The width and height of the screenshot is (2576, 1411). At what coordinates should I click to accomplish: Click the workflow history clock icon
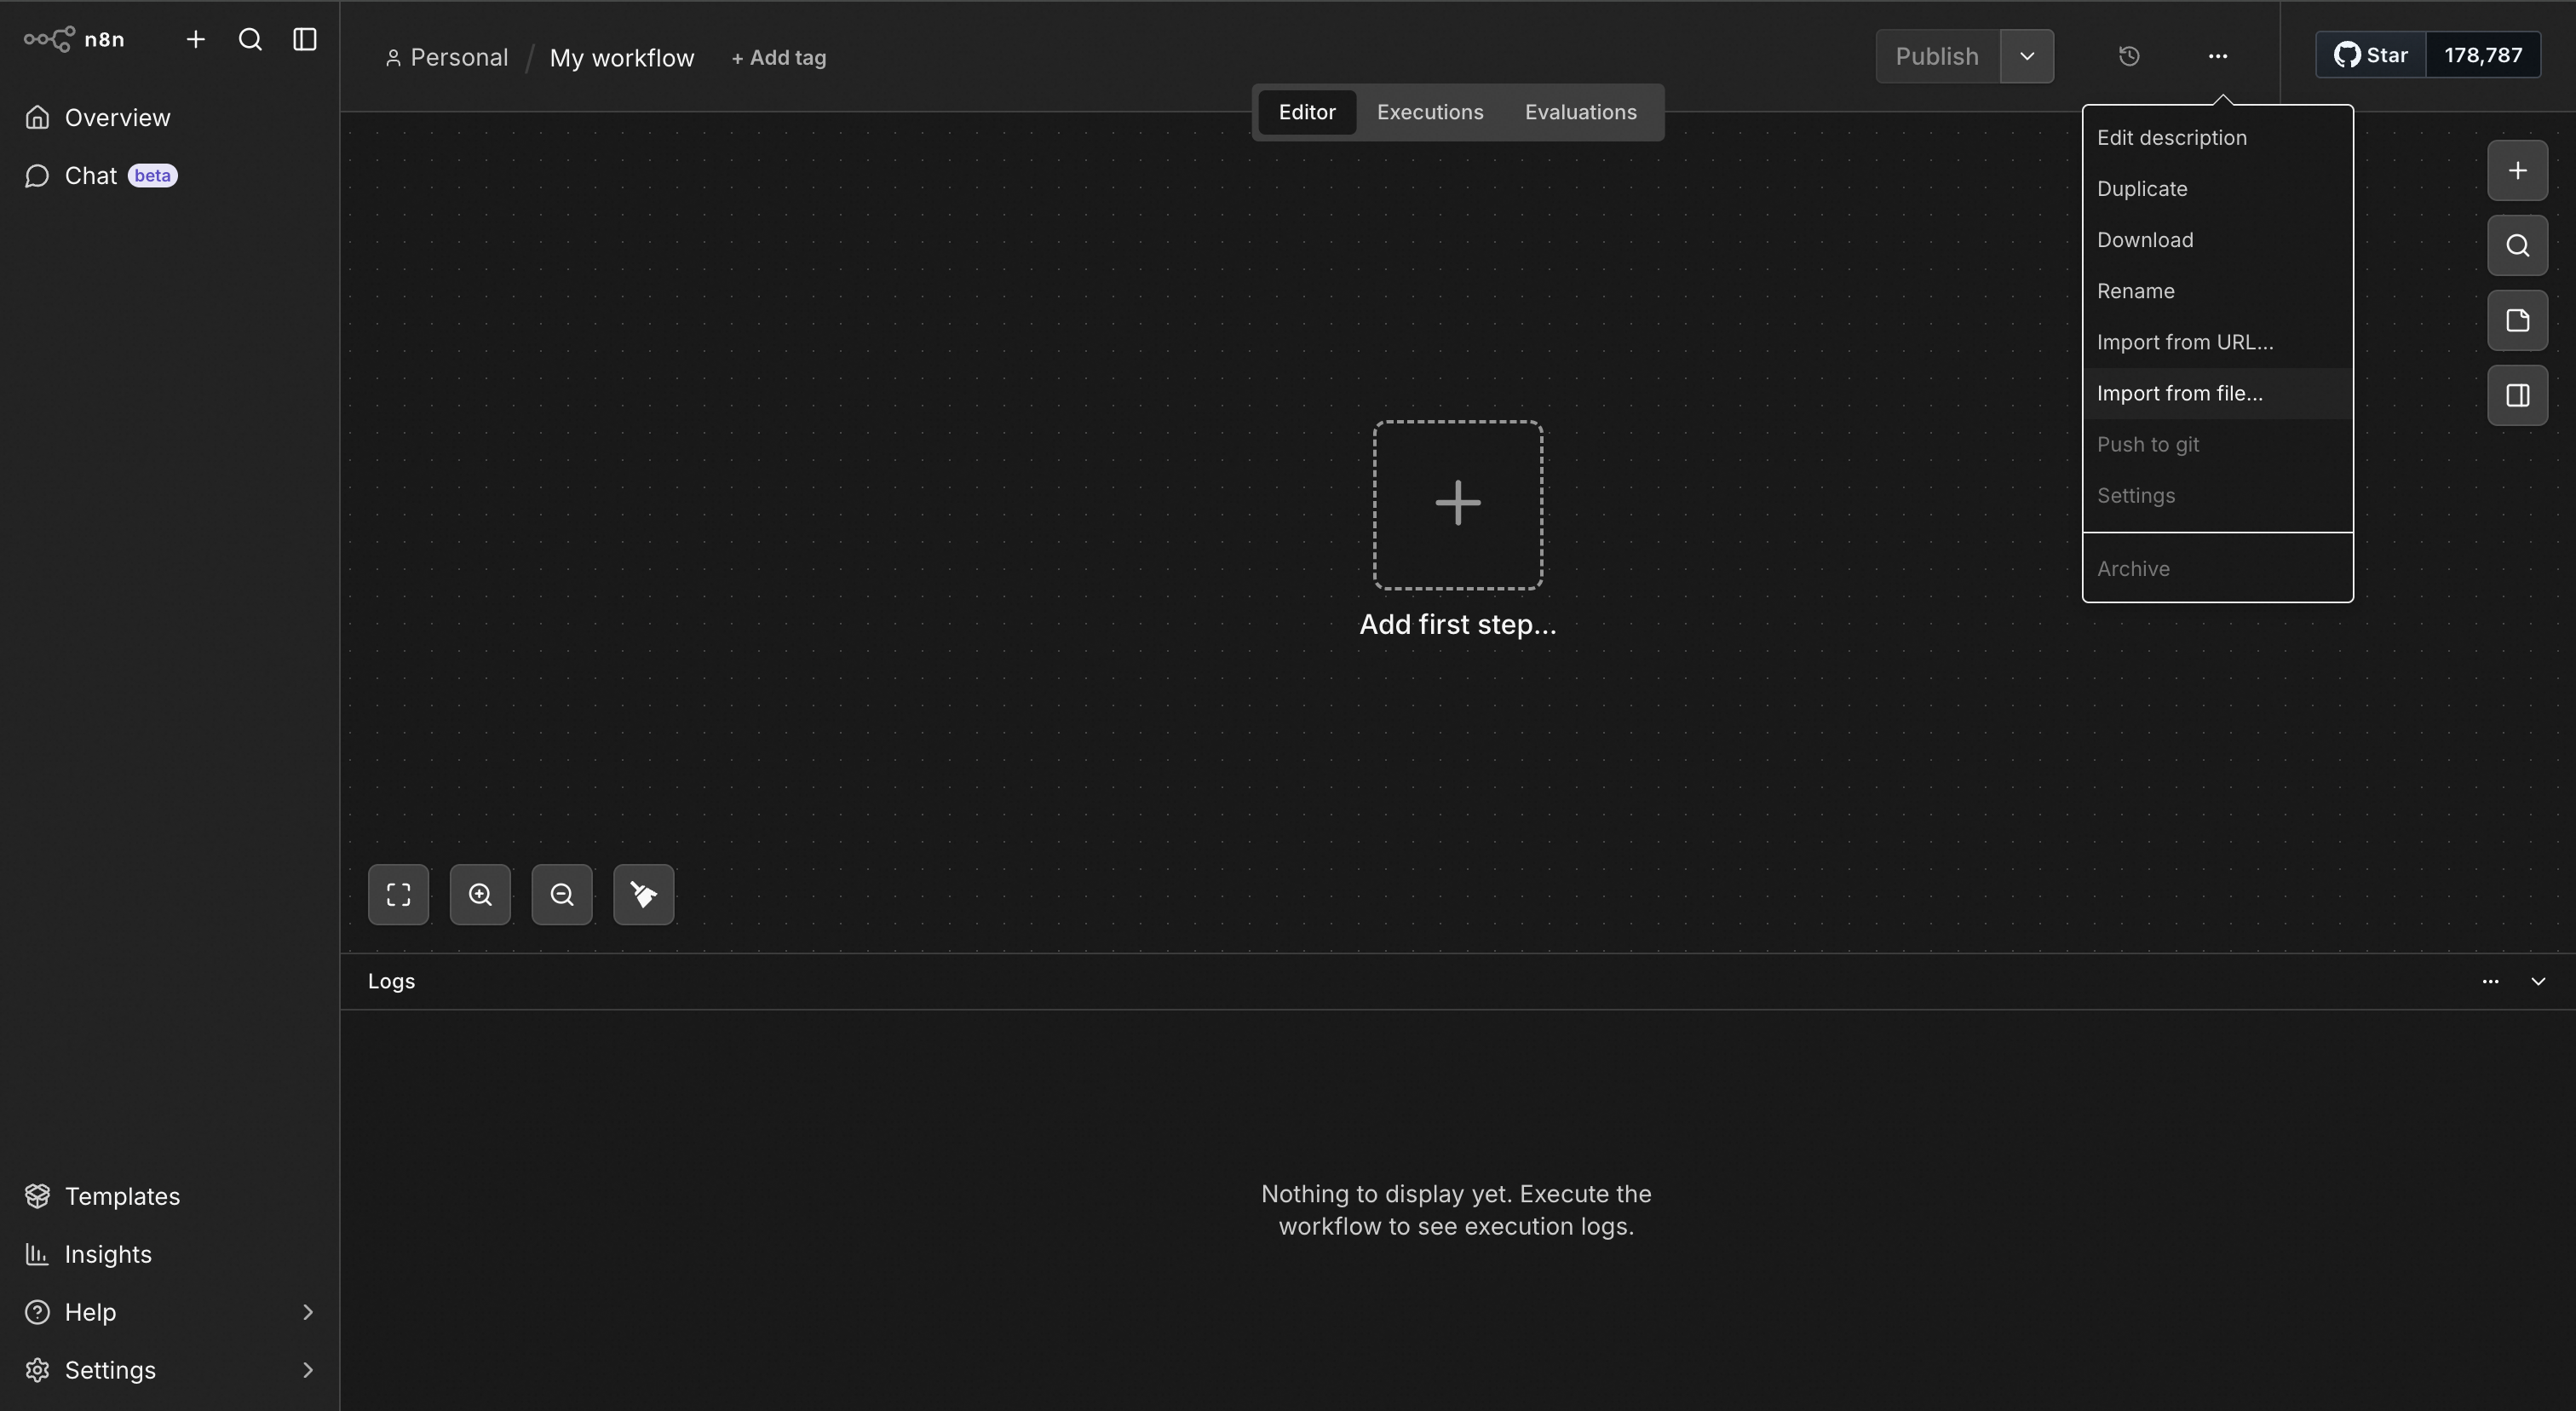coord(2129,56)
